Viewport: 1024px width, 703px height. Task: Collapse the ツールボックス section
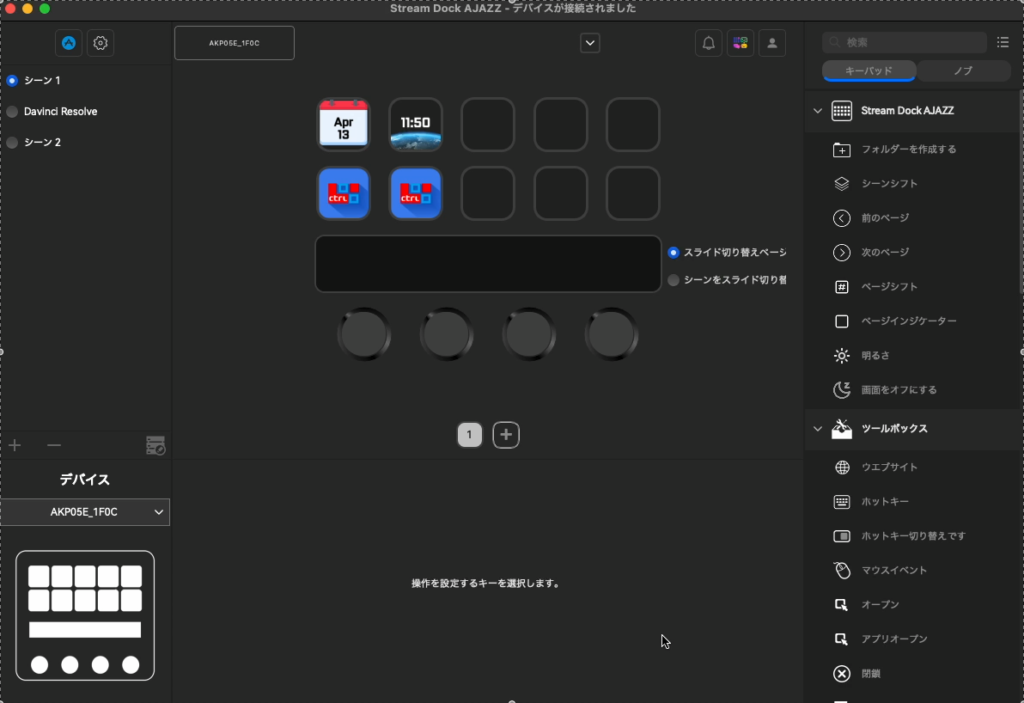pyautogui.click(x=817, y=429)
